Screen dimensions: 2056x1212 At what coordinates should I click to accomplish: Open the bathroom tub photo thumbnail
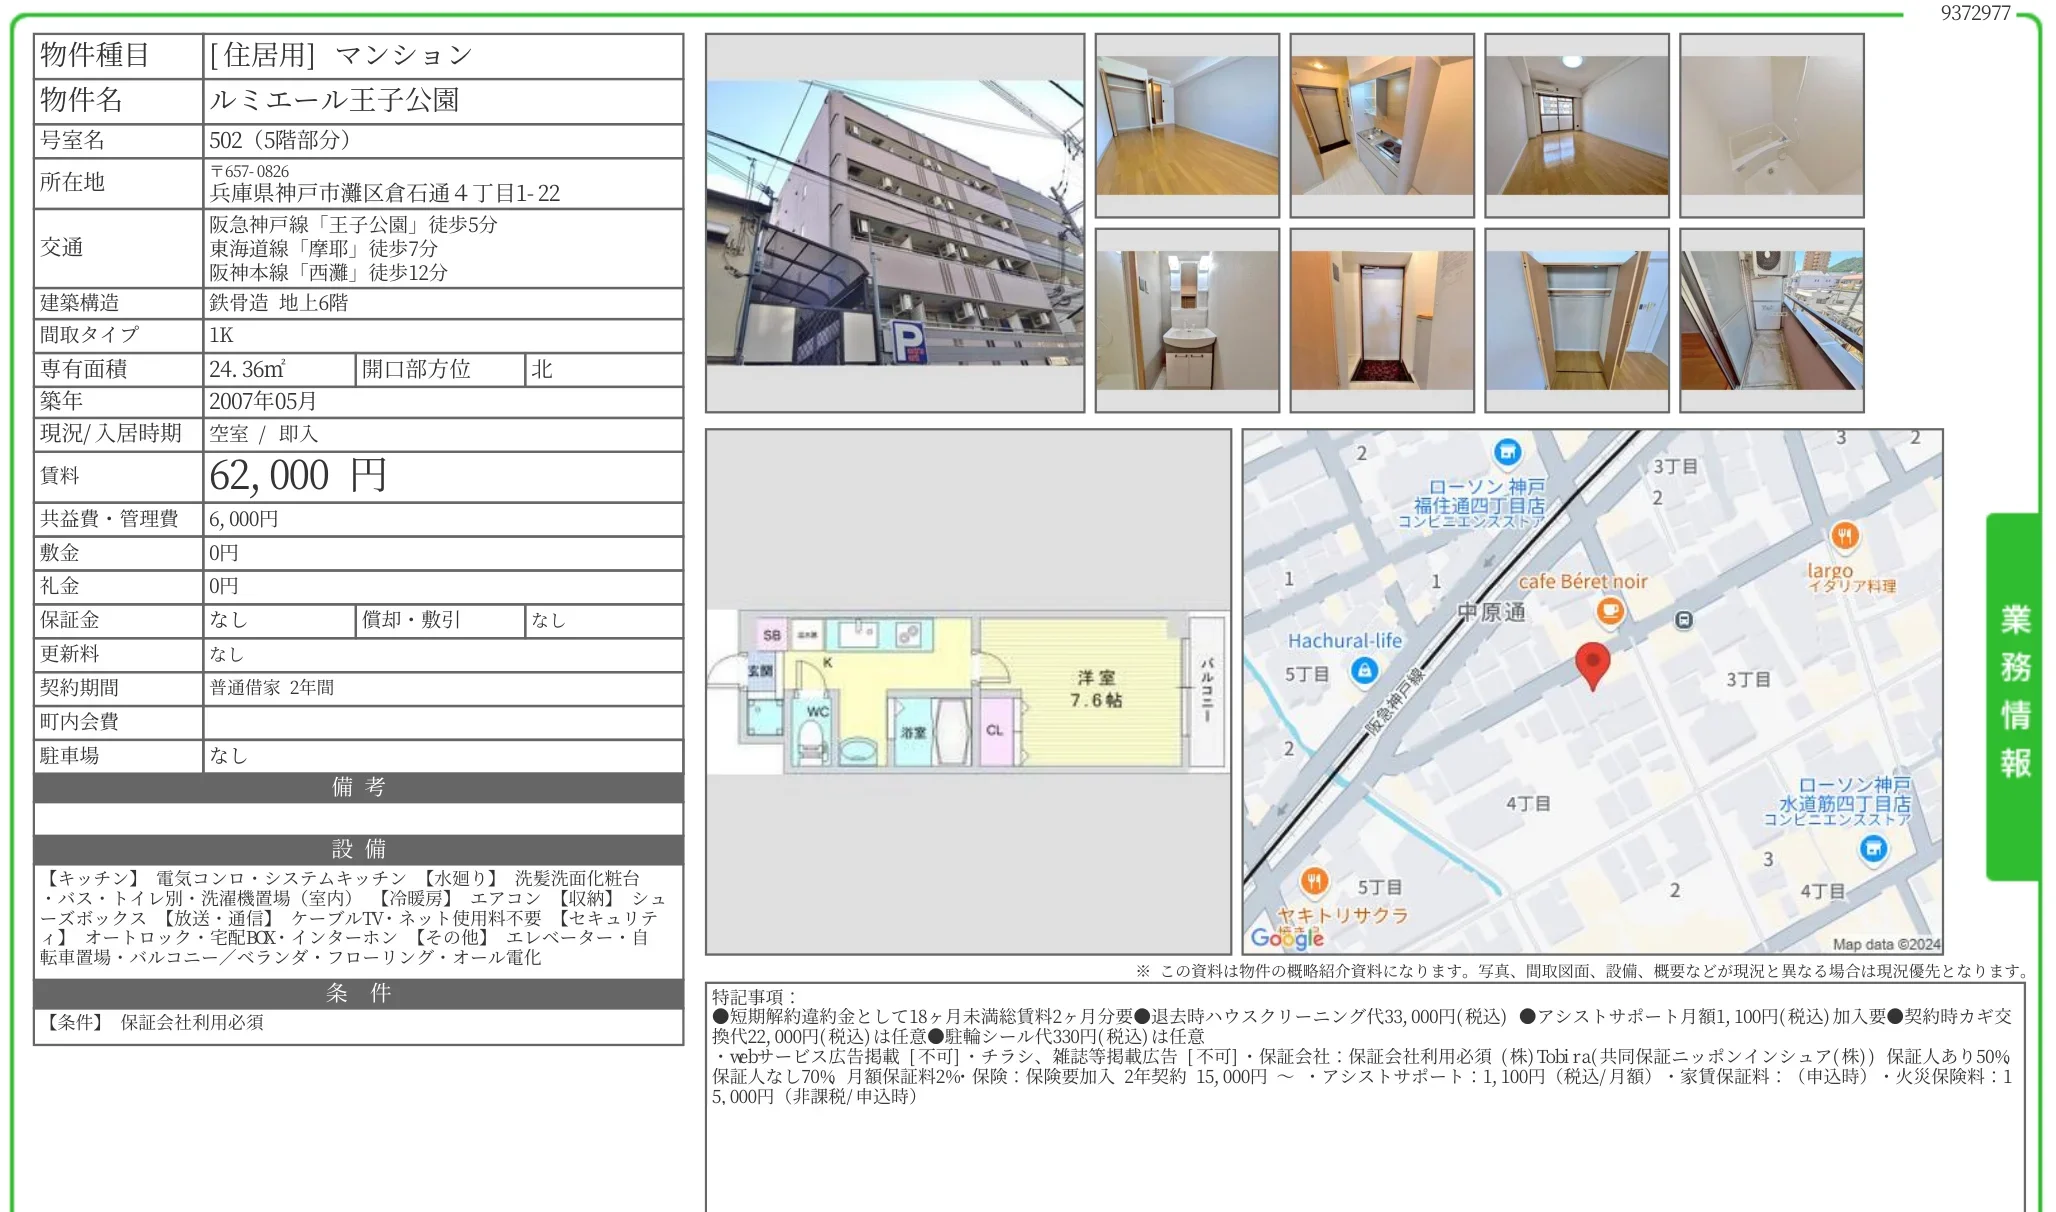click(1771, 125)
